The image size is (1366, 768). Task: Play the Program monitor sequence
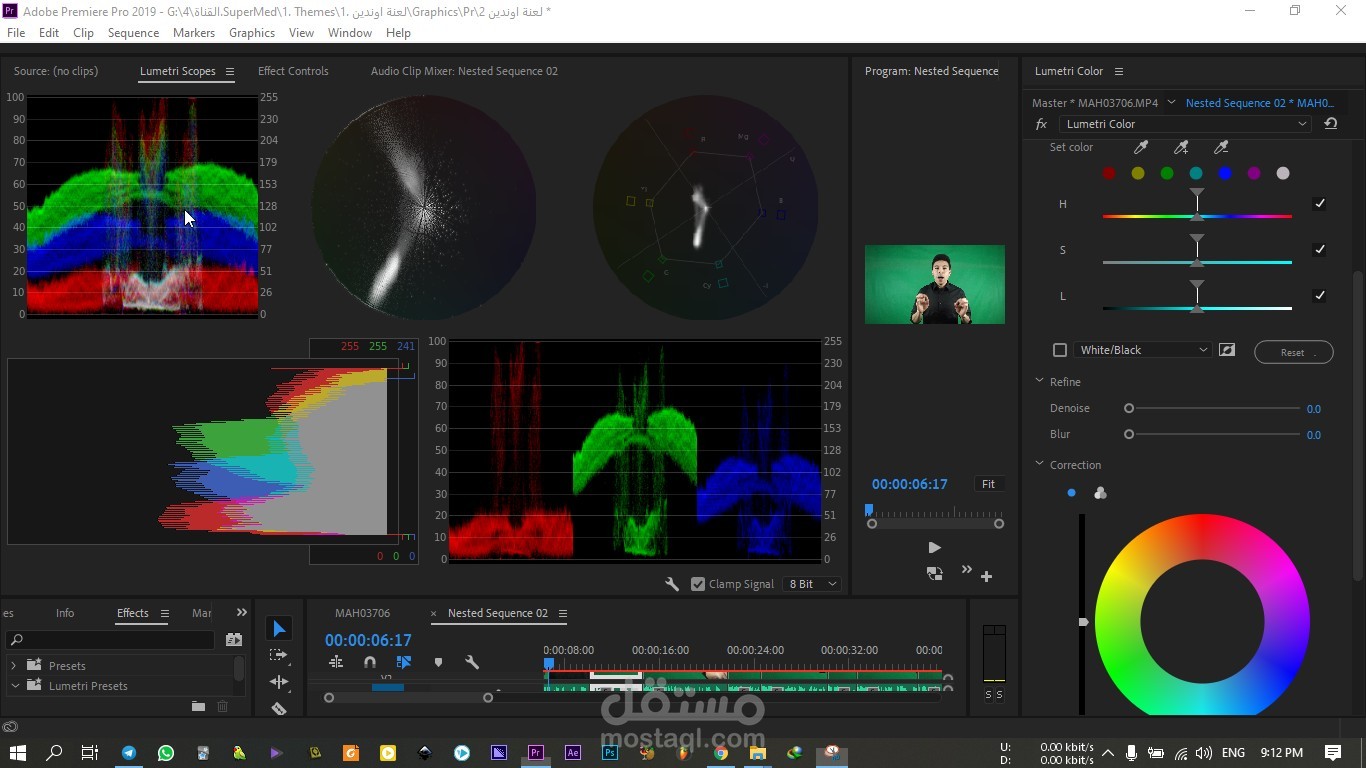[x=934, y=548]
